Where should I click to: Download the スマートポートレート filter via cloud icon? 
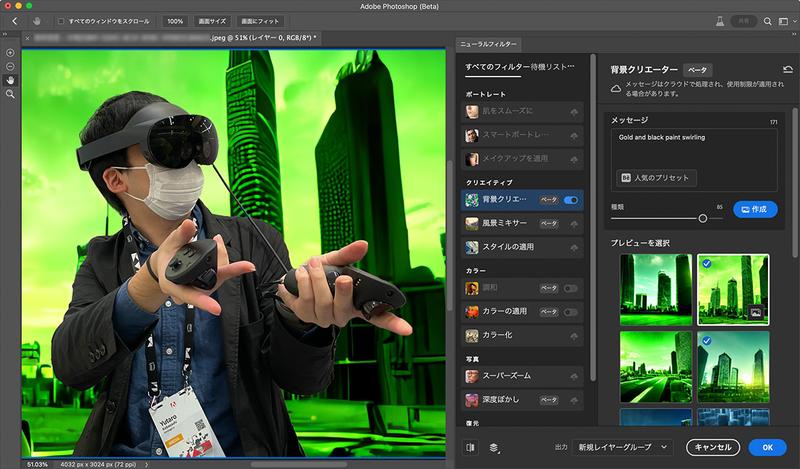pyautogui.click(x=574, y=136)
